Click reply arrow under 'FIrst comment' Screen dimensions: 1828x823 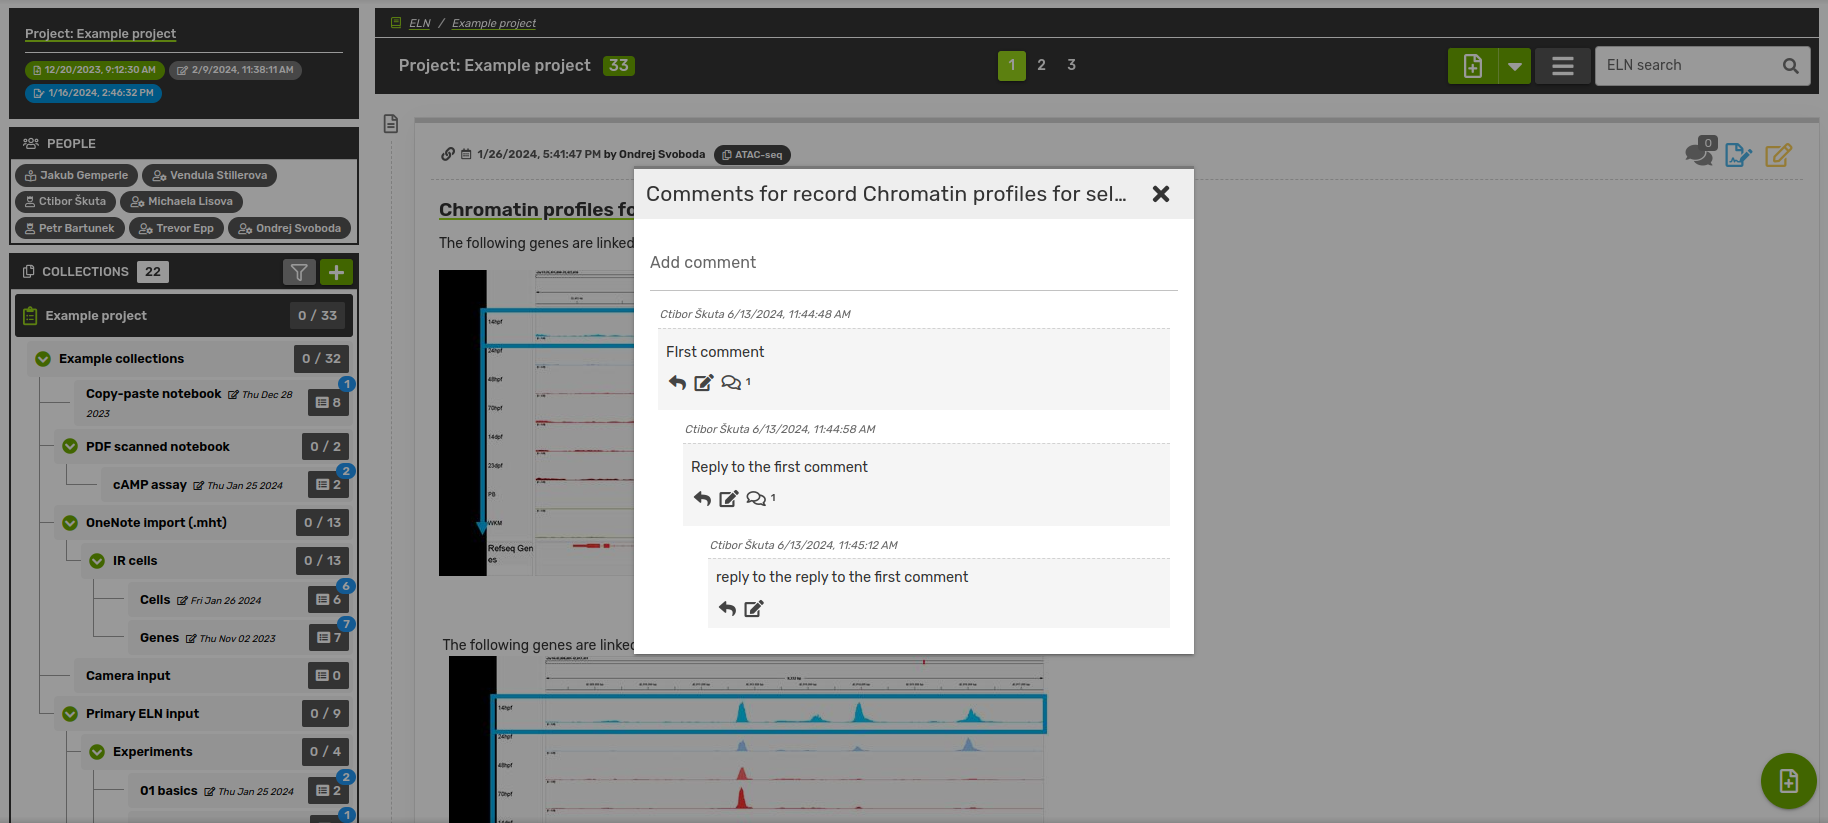(x=677, y=382)
